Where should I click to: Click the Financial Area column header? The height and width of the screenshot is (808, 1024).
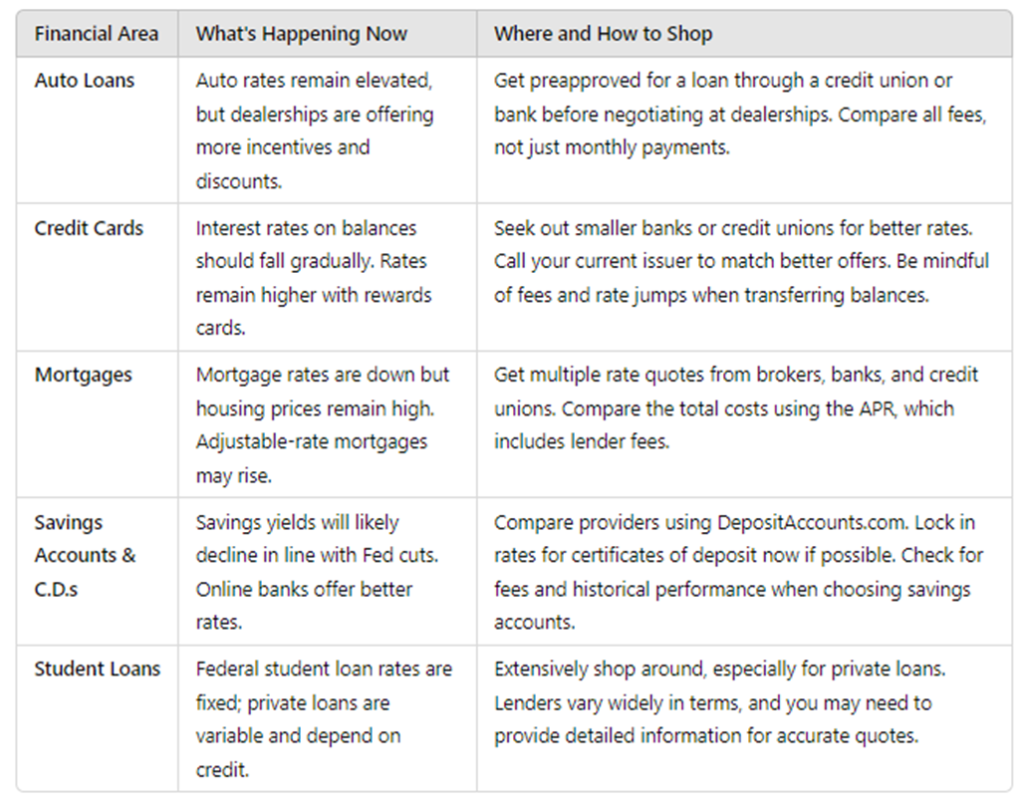(96, 34)
